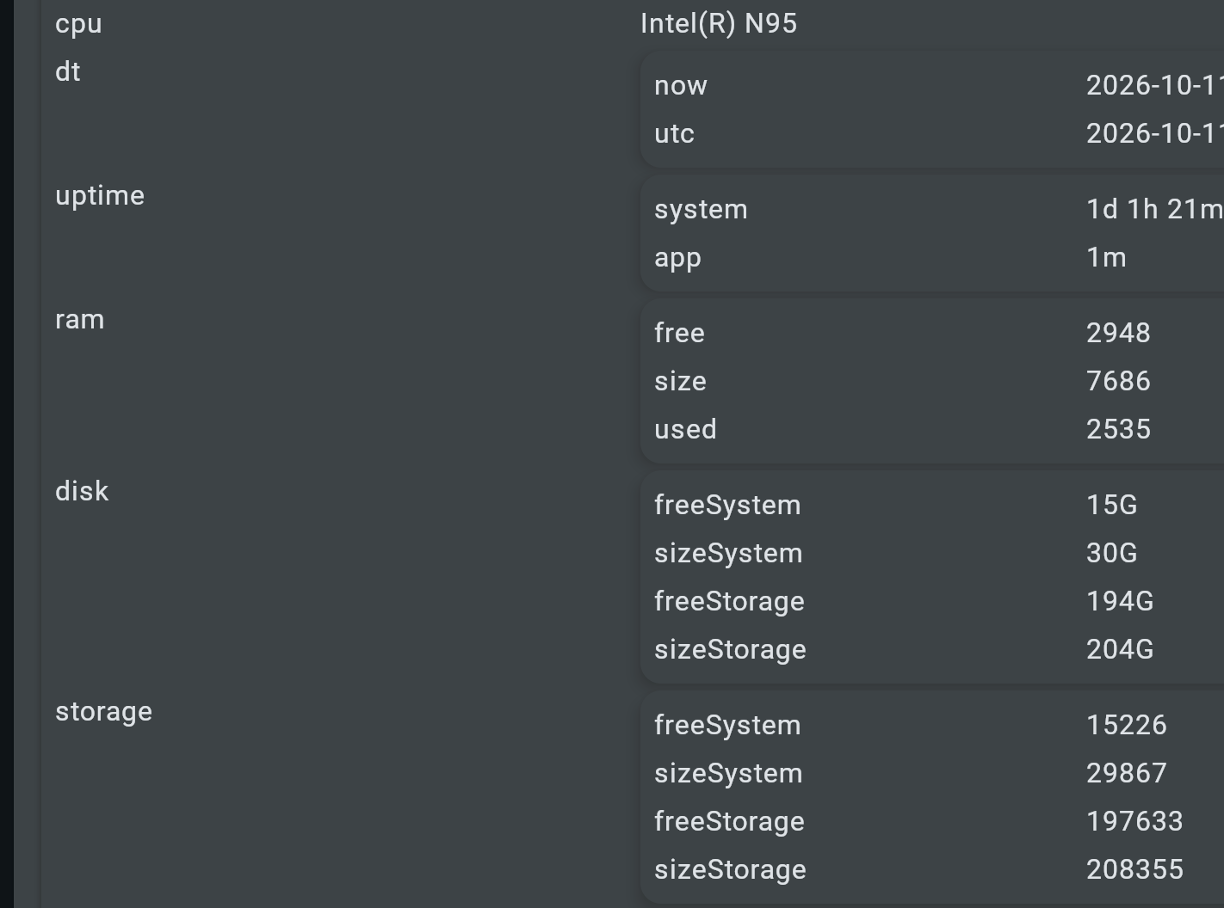
Task: Select the dt row label
Action: [68, 72]
